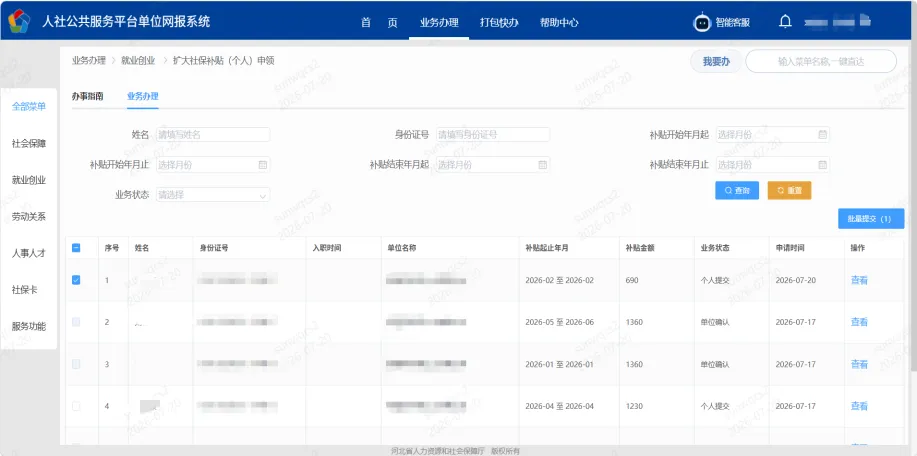Image resolution: width=917 pixels, height=456 pixels.
Task: Tick the checkbox for row 4
Action: tap(76, 406)
